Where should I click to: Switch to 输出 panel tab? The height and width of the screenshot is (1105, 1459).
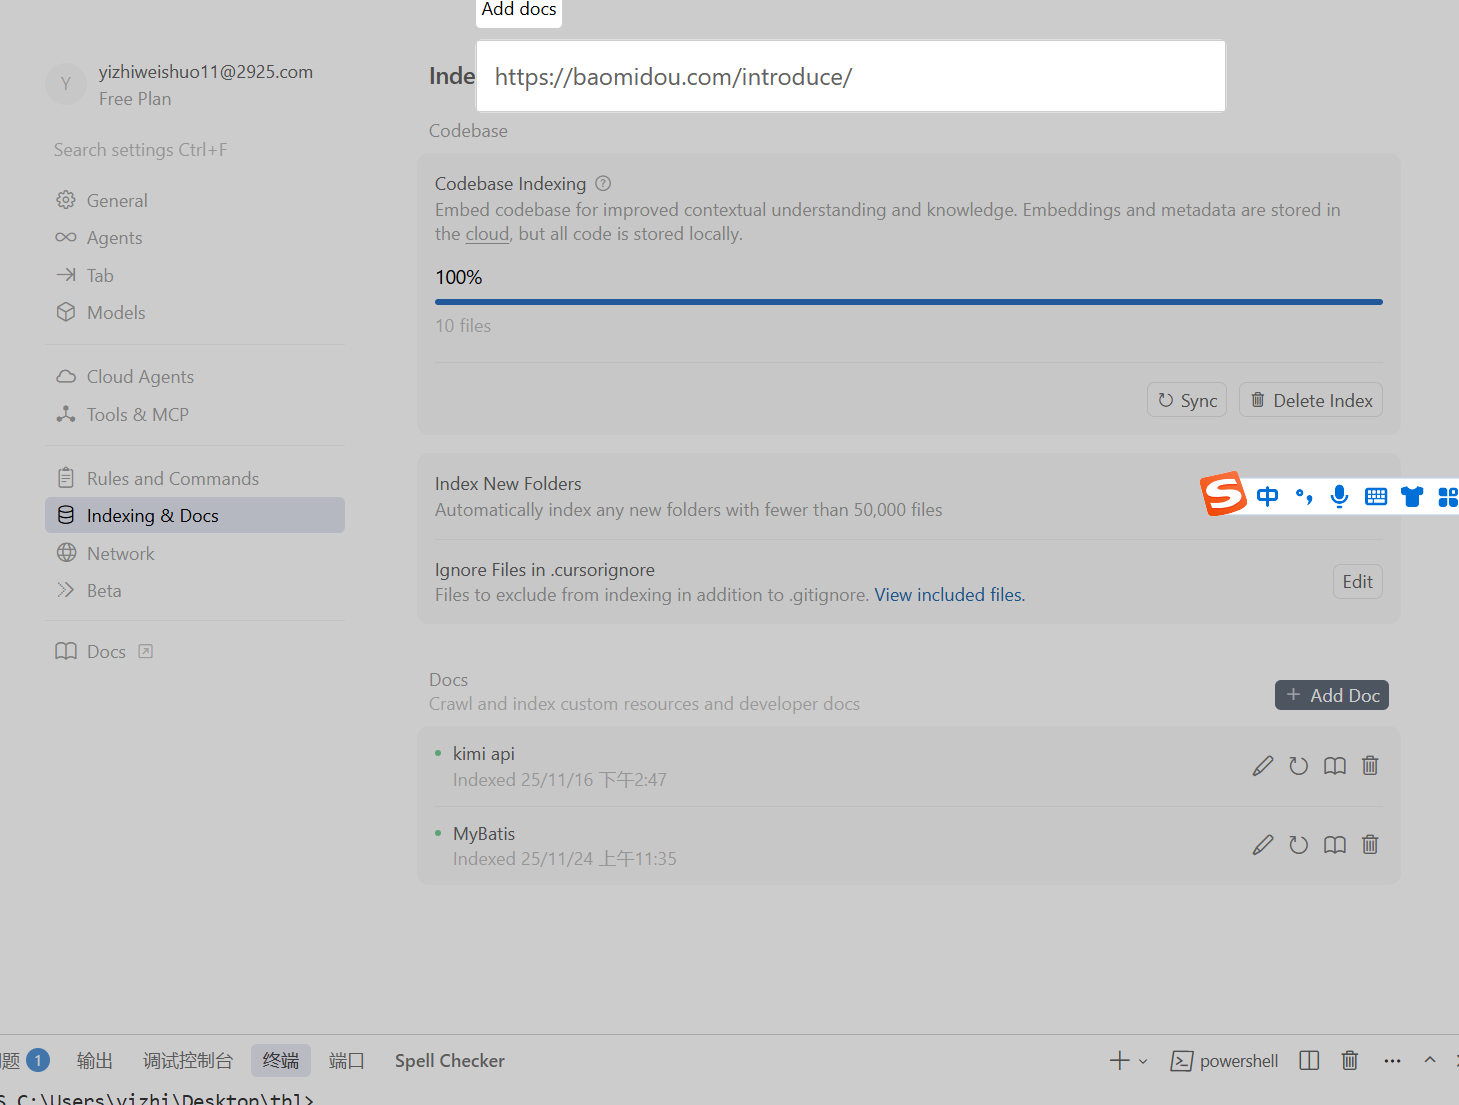click(95, 1061)
